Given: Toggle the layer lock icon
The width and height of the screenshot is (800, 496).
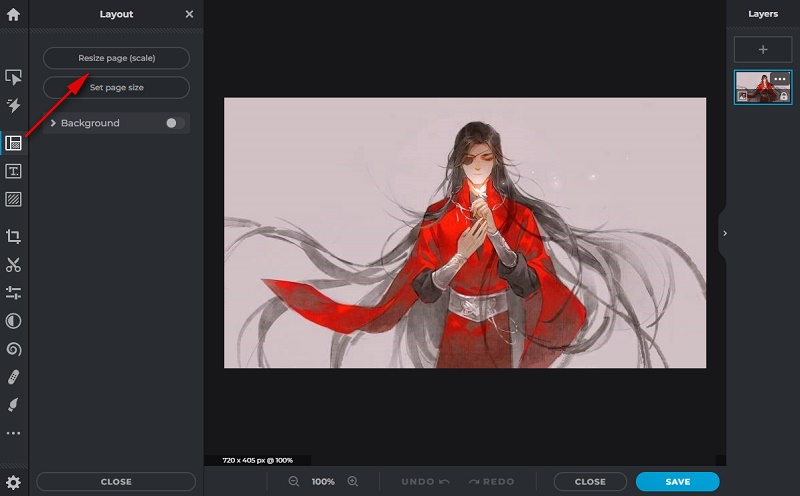Looking at the screenshot, I should (784, 96).
